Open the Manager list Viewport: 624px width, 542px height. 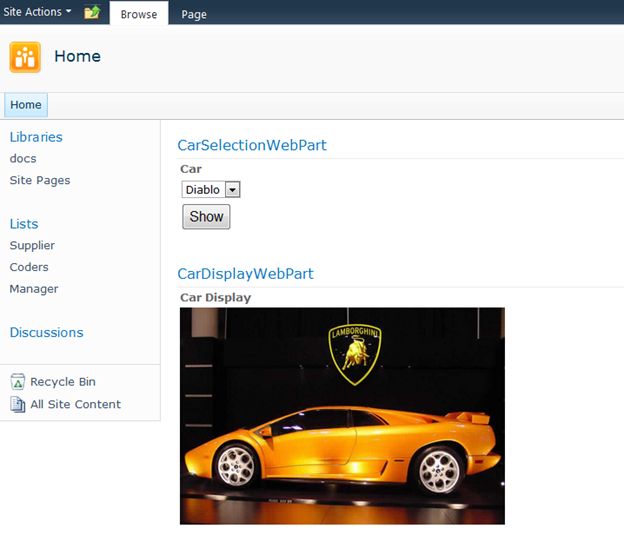(x=34, y=289)
